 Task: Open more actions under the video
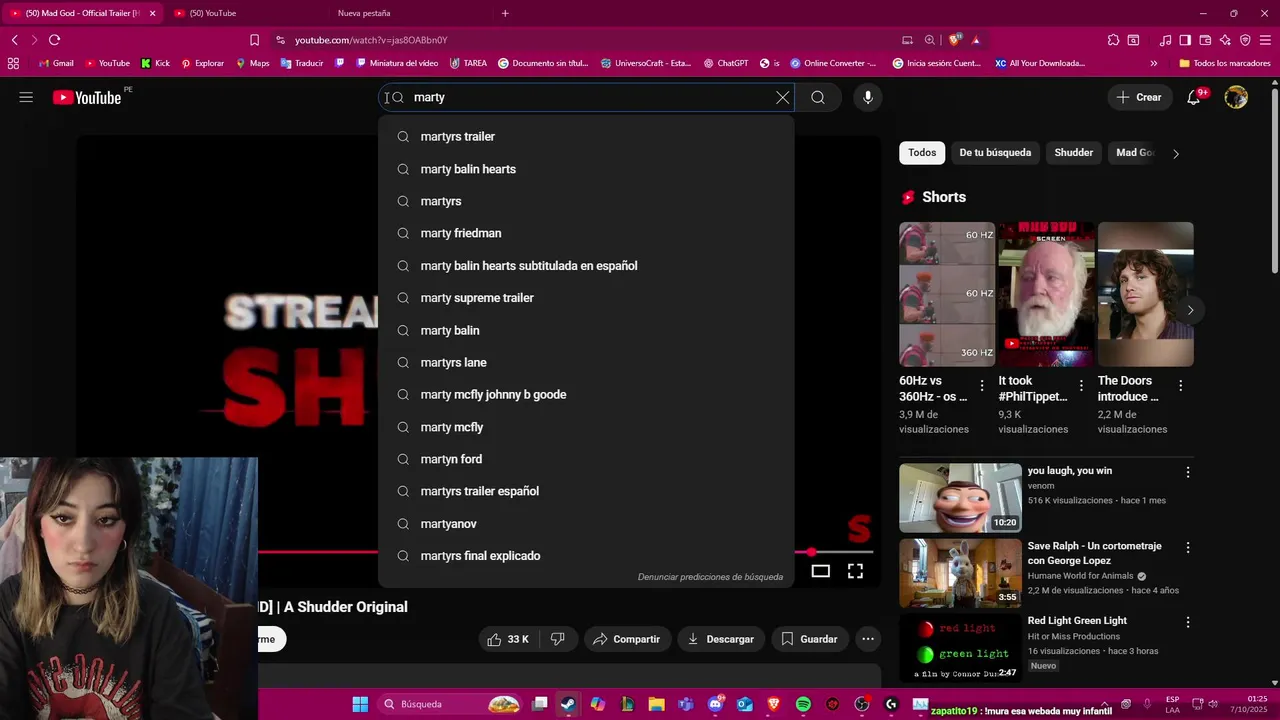(868, 639)
